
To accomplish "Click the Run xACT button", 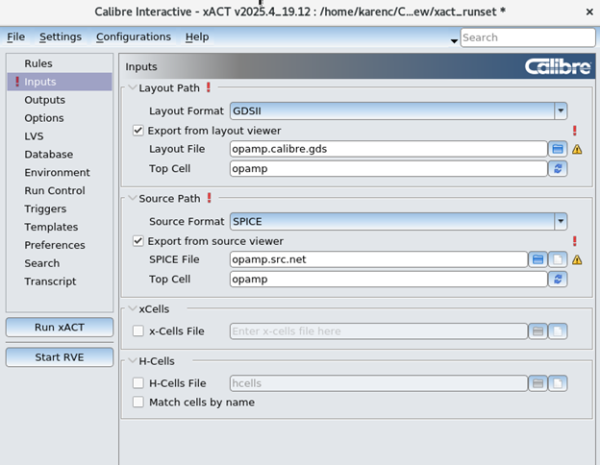I will pos(60,327).
